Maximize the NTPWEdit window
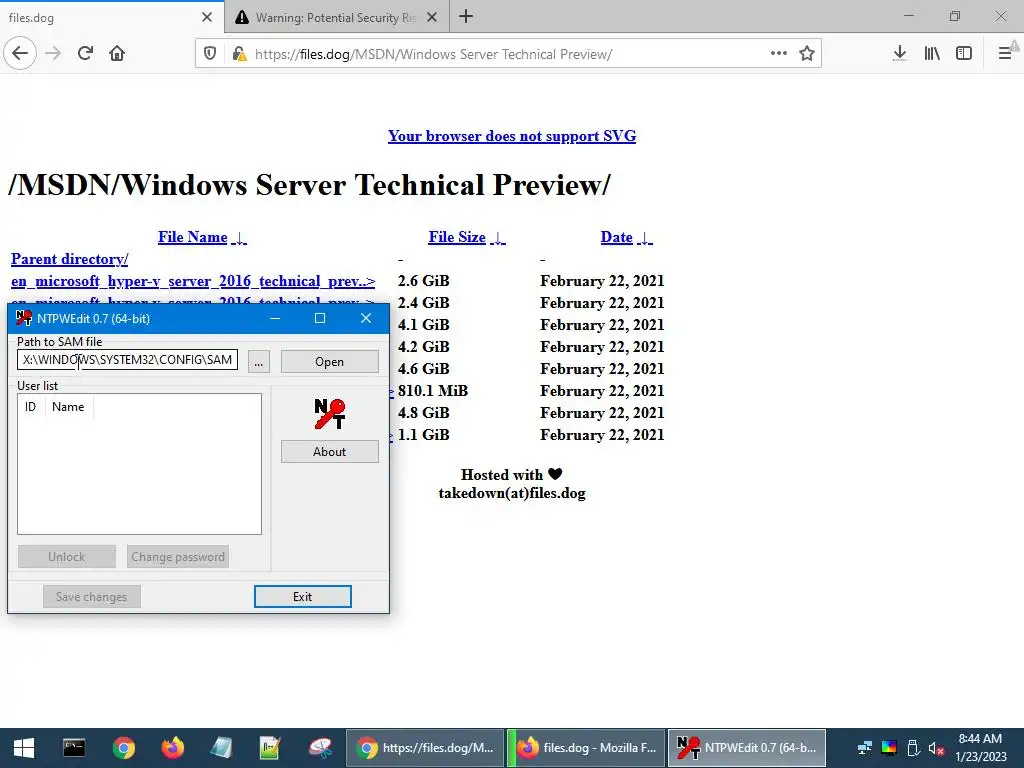 pyautogui.click(x=320, y=318)
